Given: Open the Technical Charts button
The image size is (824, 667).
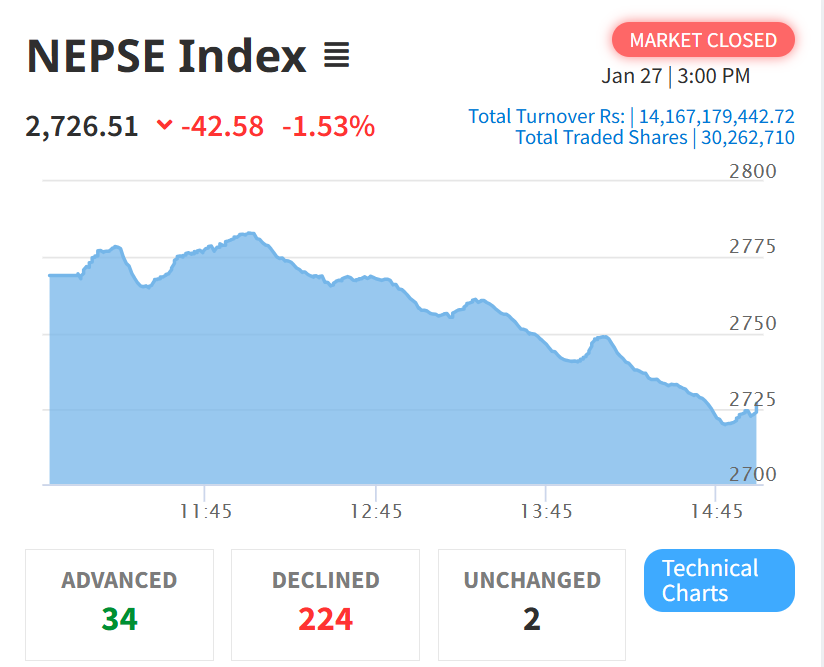Looking at the screenshot, I should pyautogui.click(x=719, y=580).
